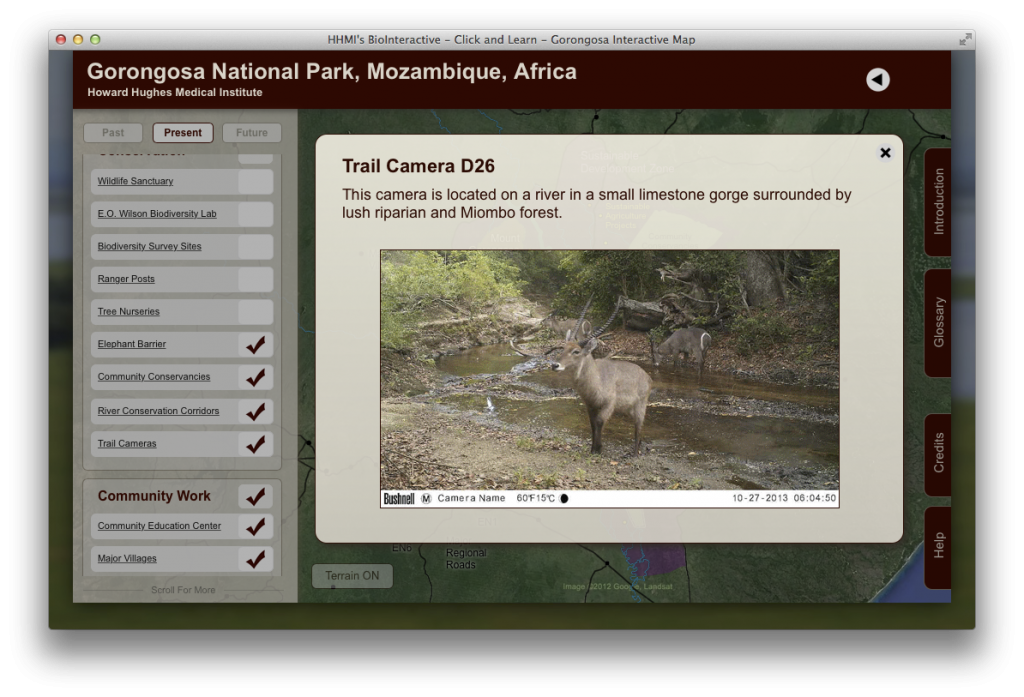Image resolution: width=1024 pixels, height=697 pixels.
Task: Select the Present tab
Action: pos(182,132)
